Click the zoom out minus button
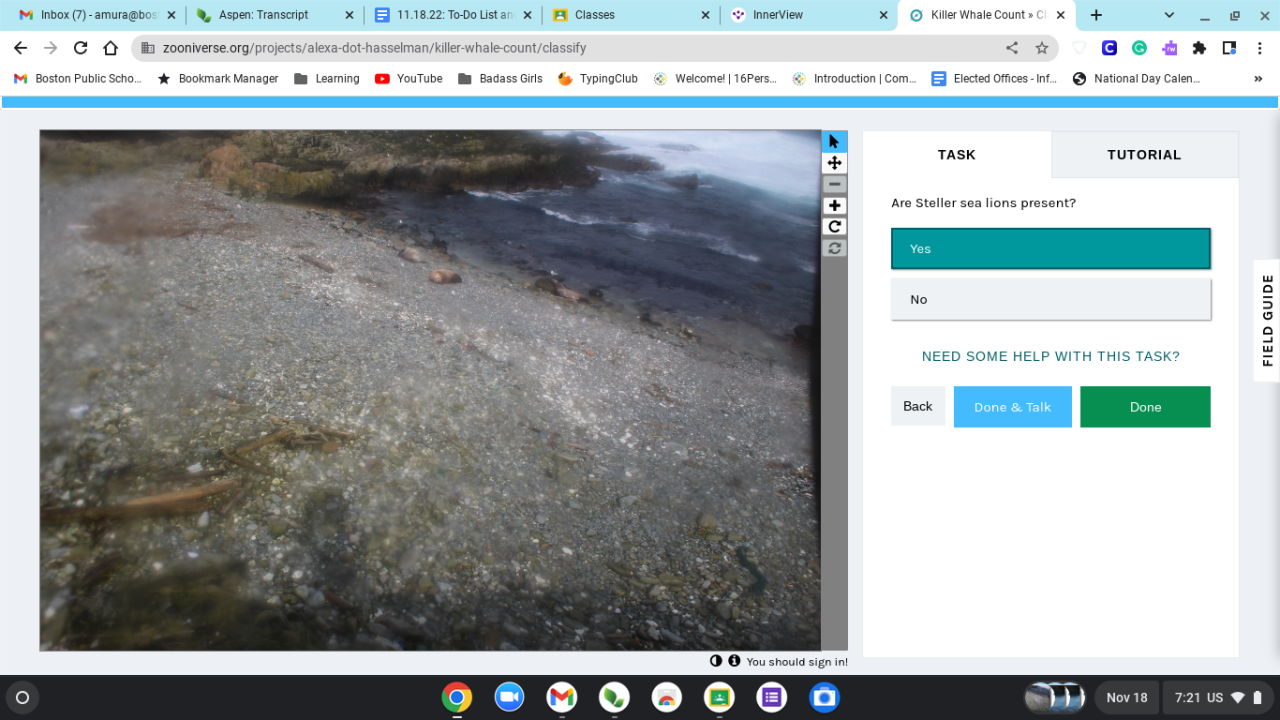The height and width of the screenshot is (720, 1280). point(834,184)
